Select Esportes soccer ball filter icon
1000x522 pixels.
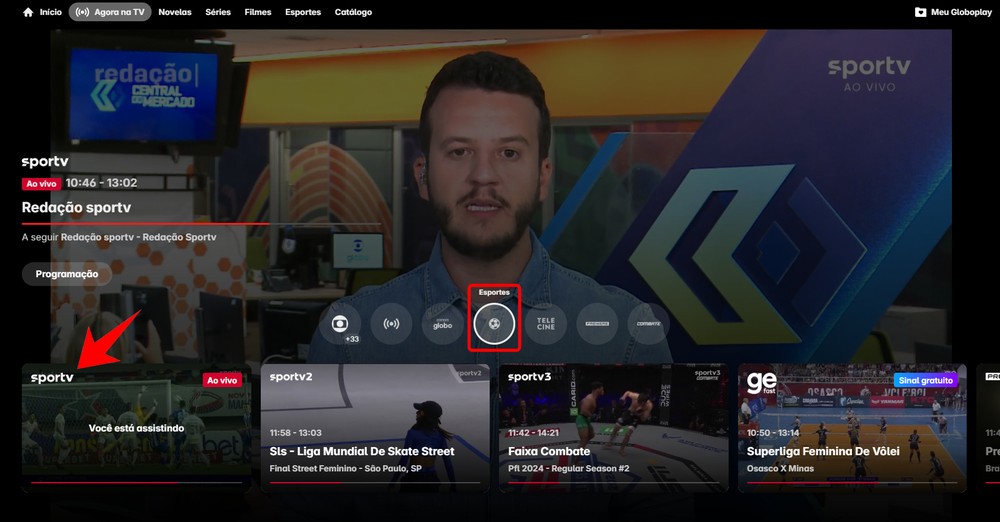tap(494, 324)
